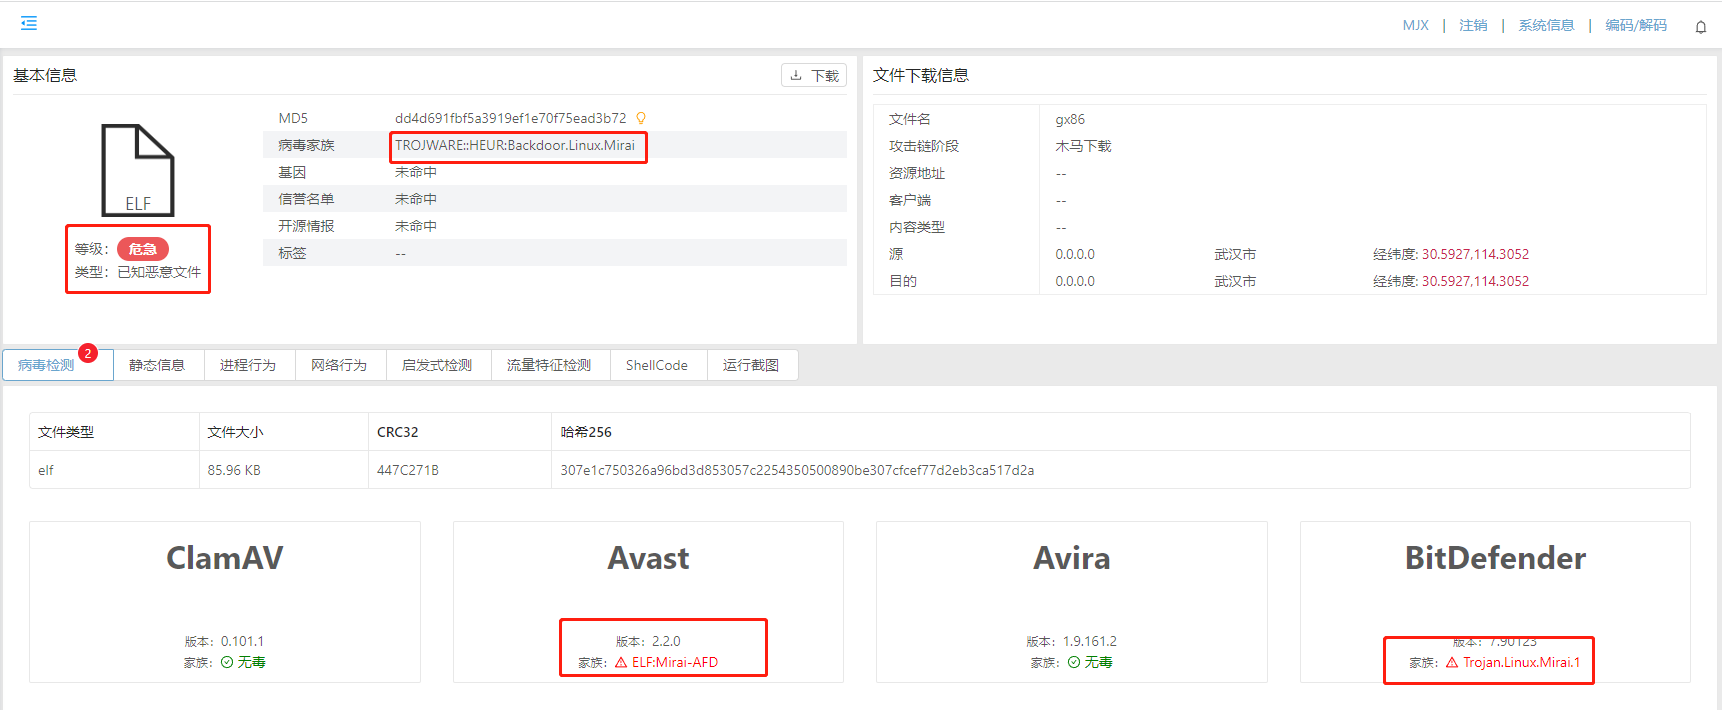Click the Trojan.Linux.Mirai.1 detection name
1722x710 pixels.
[1522, 662]
